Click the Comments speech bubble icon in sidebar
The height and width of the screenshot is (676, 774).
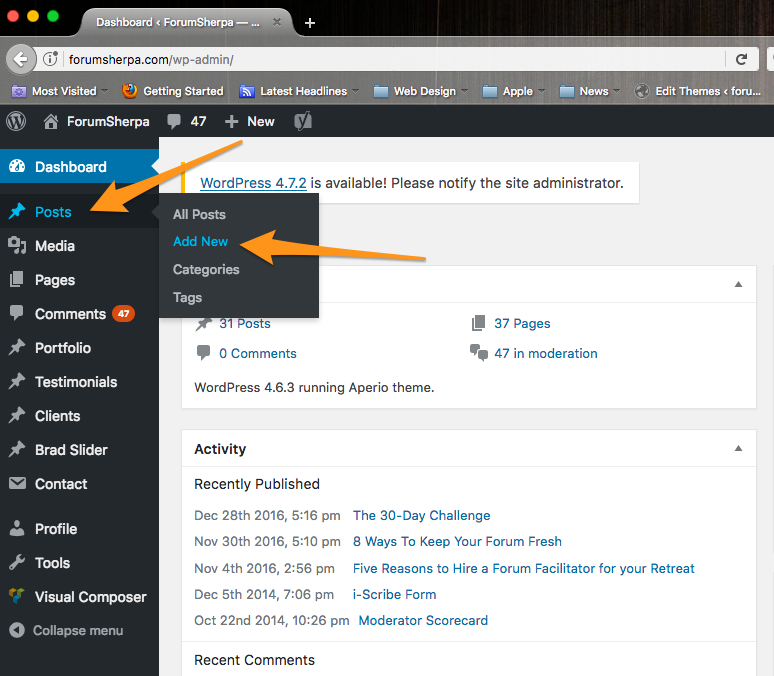17,313
